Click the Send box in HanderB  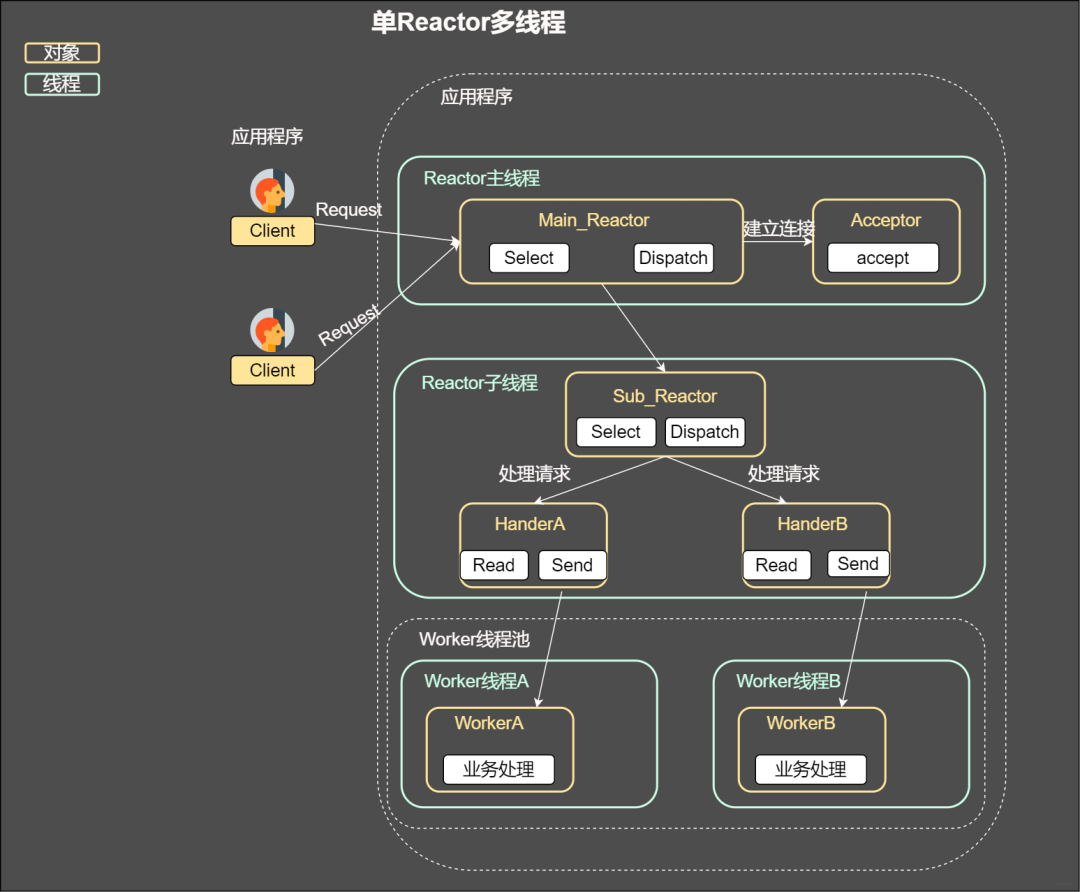click(x=858, y=563)
